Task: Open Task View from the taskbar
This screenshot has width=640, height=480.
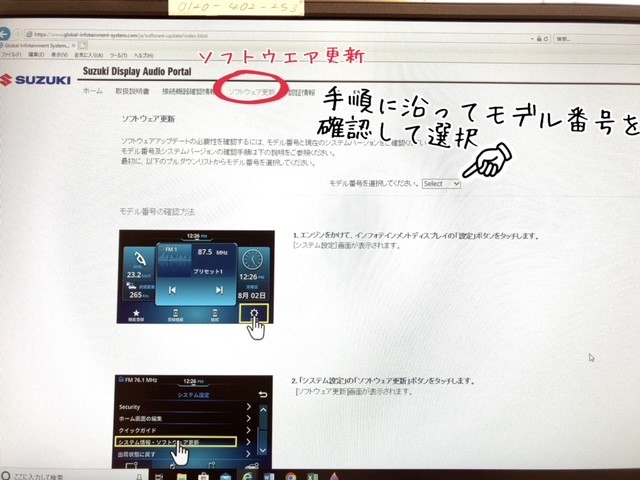Action: point(159,477)
